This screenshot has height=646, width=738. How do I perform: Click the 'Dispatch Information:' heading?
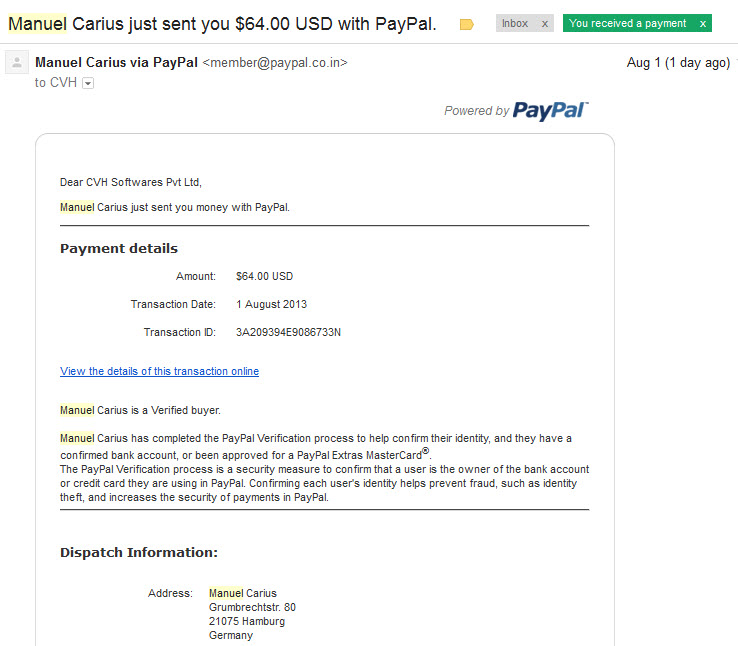pyautogui.click(x=139, y=552)
